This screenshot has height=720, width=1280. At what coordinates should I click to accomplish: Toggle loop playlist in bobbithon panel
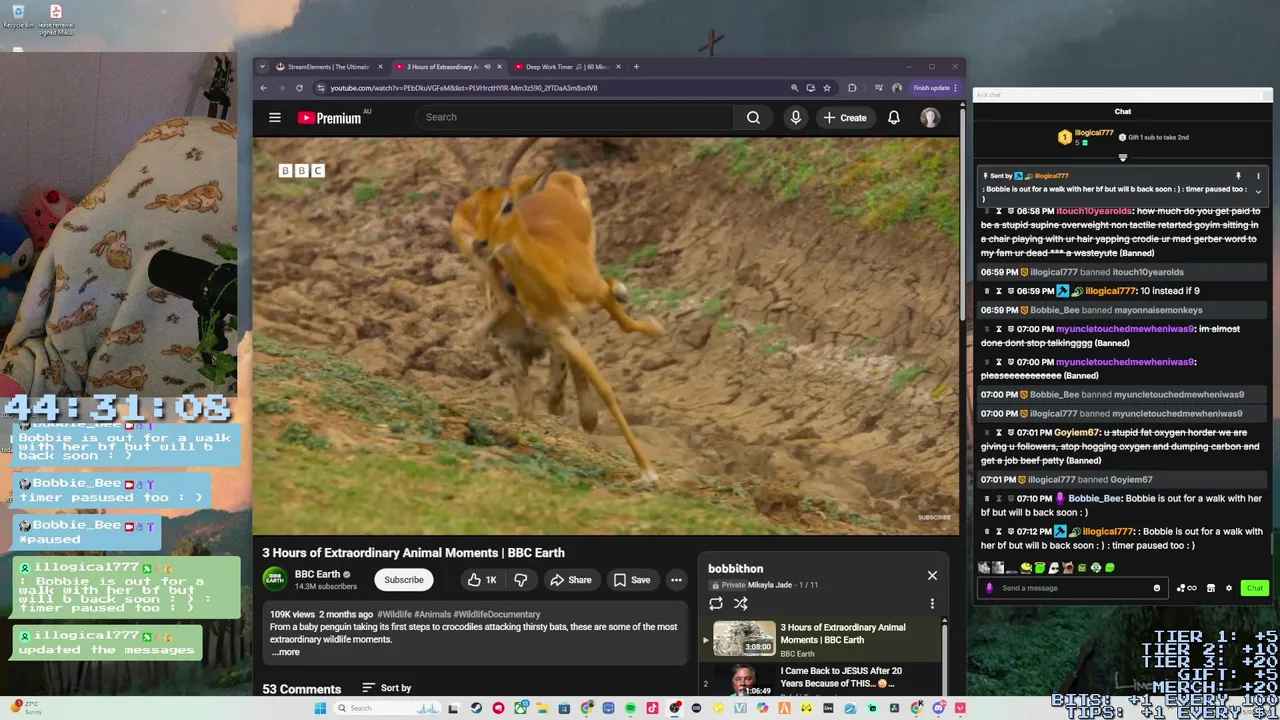[716, 603]
